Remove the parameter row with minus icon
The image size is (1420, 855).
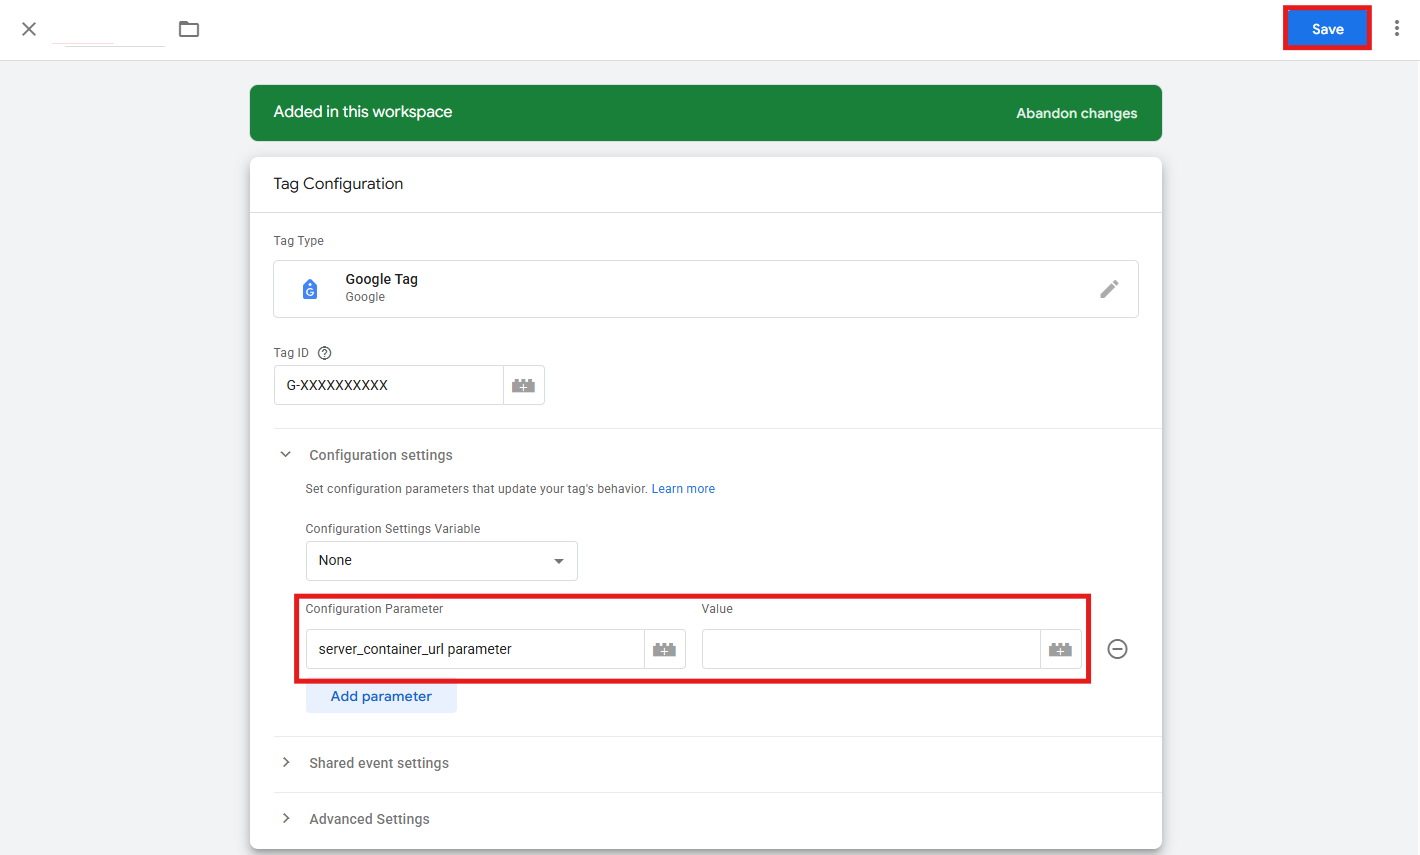pyautogui.click(x=1118, y=649)
